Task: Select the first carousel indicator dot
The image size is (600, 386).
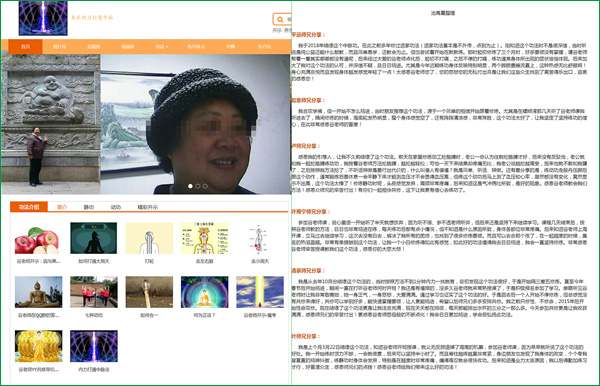Action: click(190, 186)
